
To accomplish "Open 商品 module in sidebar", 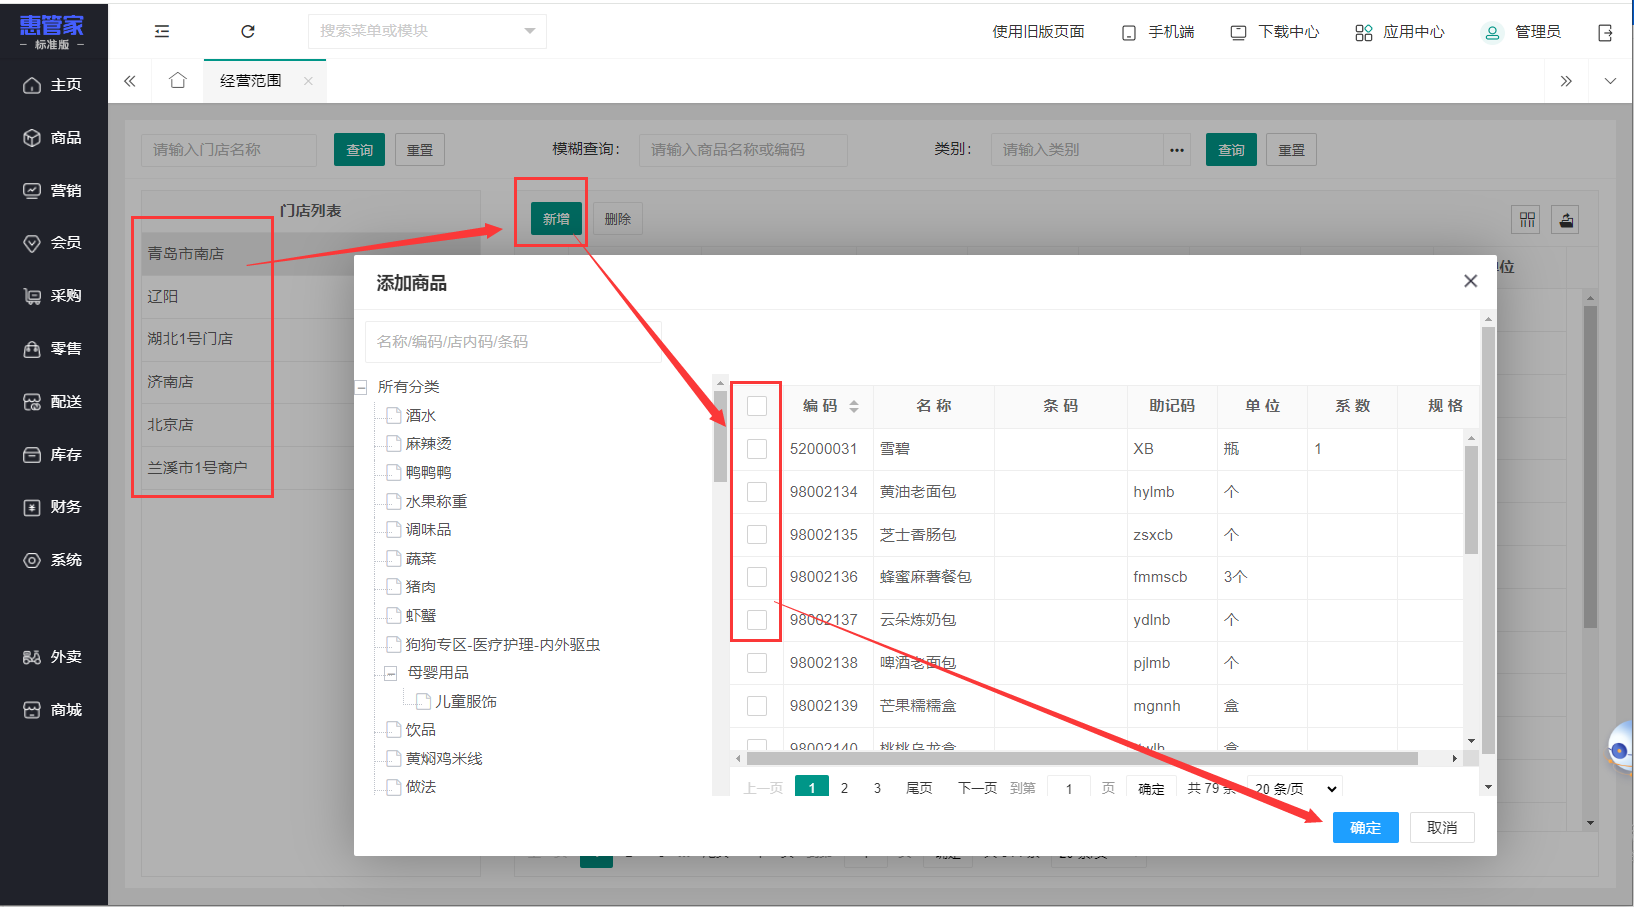I will [54, 138].
